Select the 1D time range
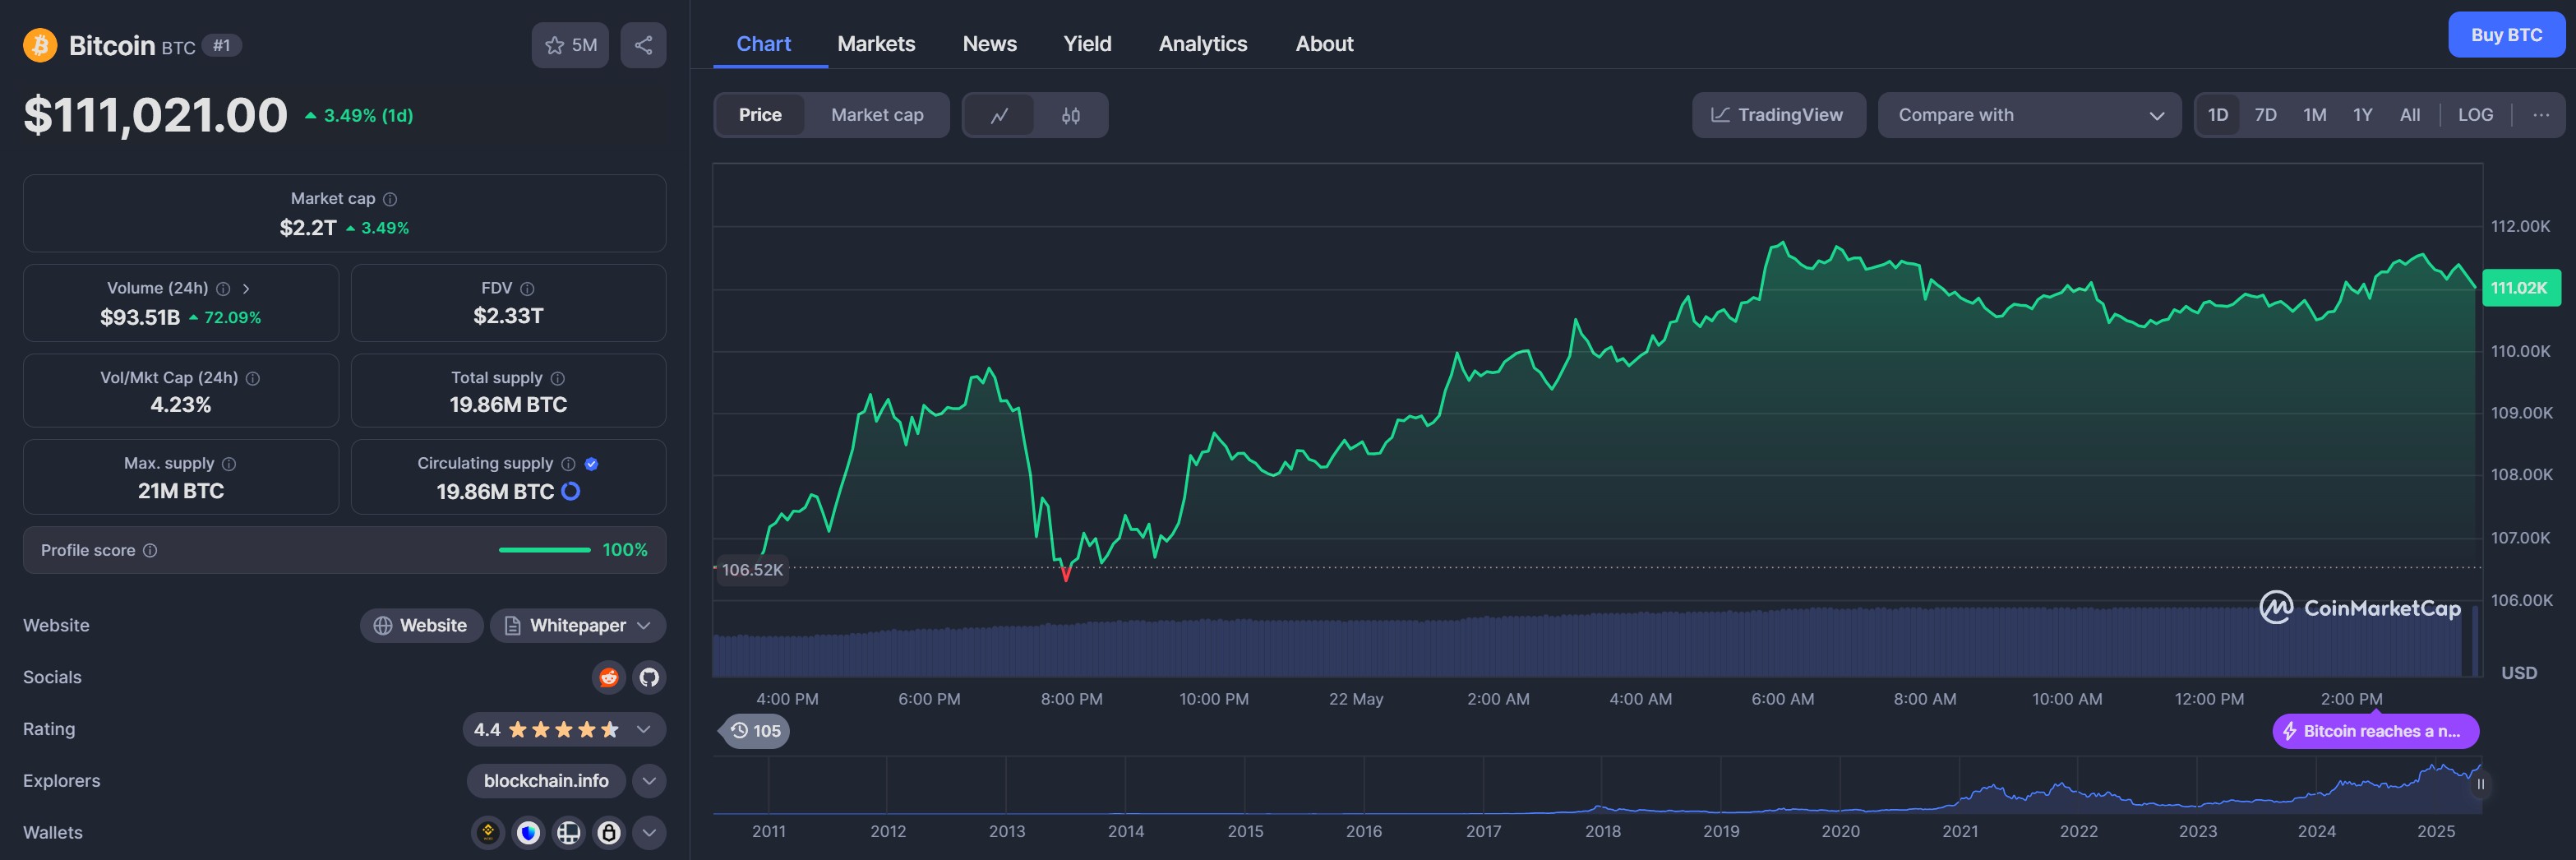 click(2217, 115)
